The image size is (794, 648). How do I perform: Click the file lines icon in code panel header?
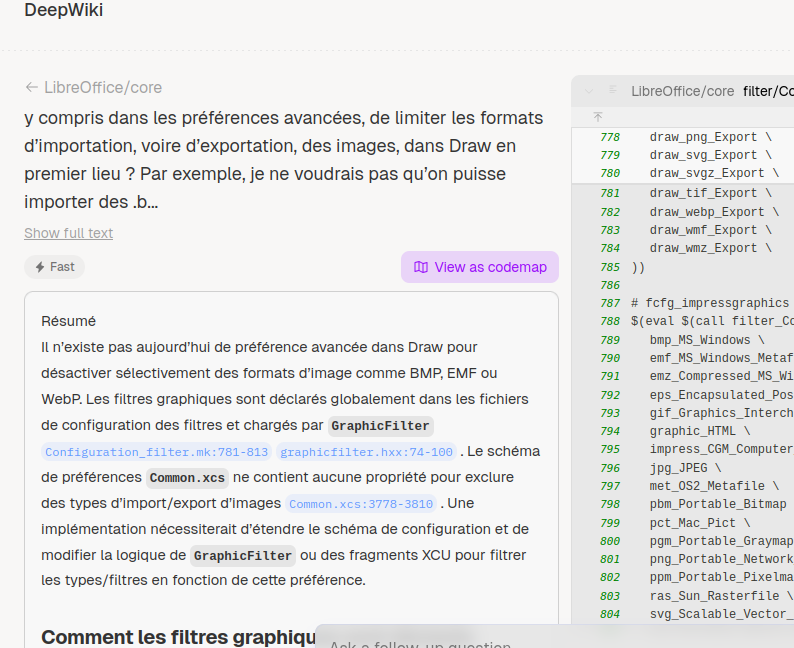(x=612, y=91)
